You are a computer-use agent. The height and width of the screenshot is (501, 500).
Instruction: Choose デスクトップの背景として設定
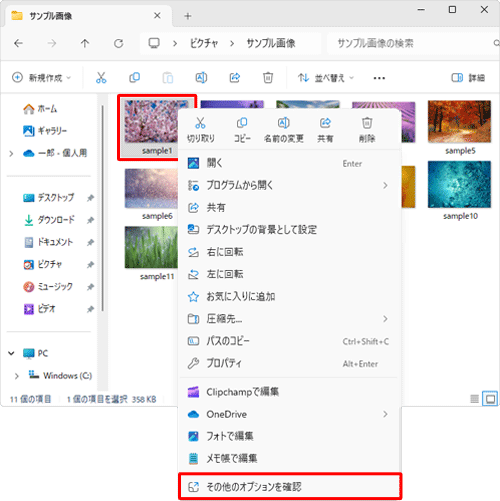290,230
